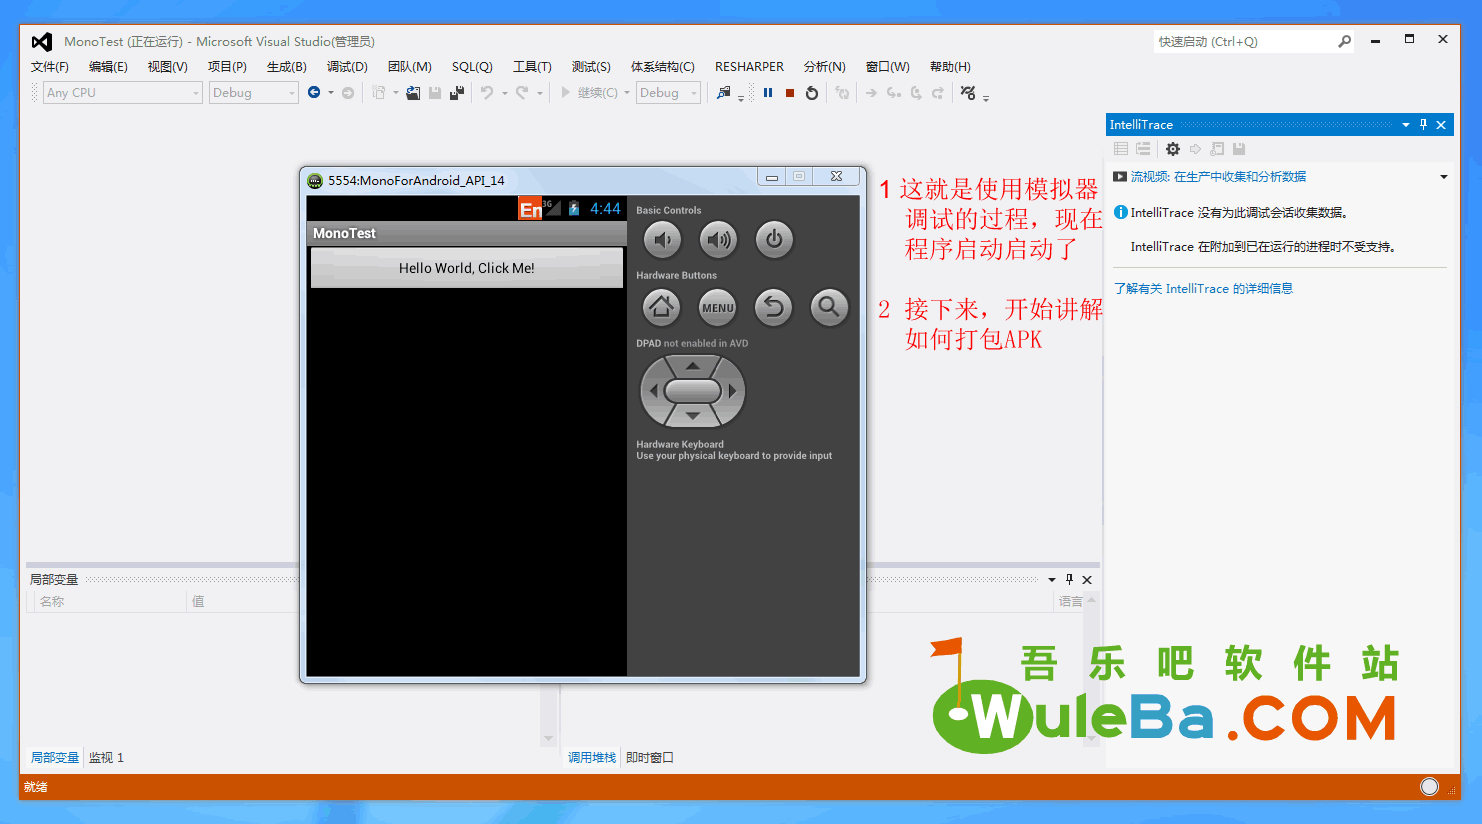The image size is (1482, 824).
Task: Tap the Hello World, Click Me! button
Action: (x=467, y=268)
